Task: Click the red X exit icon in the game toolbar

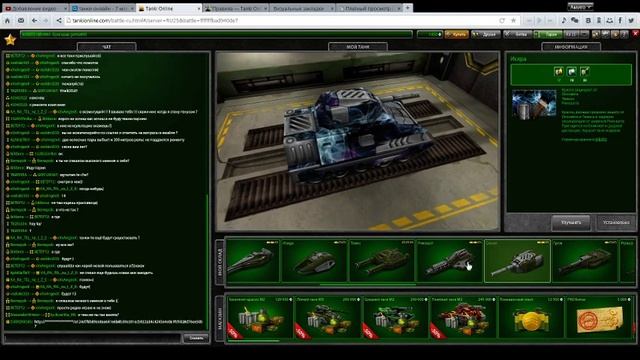Action: tap(635, 34)
